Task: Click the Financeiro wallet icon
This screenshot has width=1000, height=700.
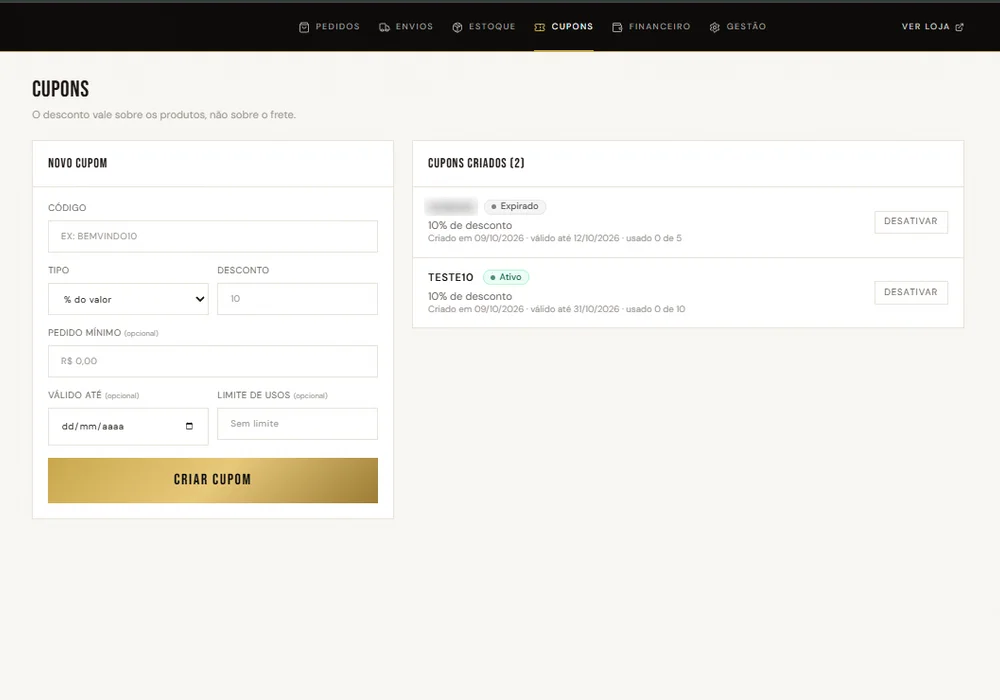Action: pyautogui.click(x=617, y=27)
